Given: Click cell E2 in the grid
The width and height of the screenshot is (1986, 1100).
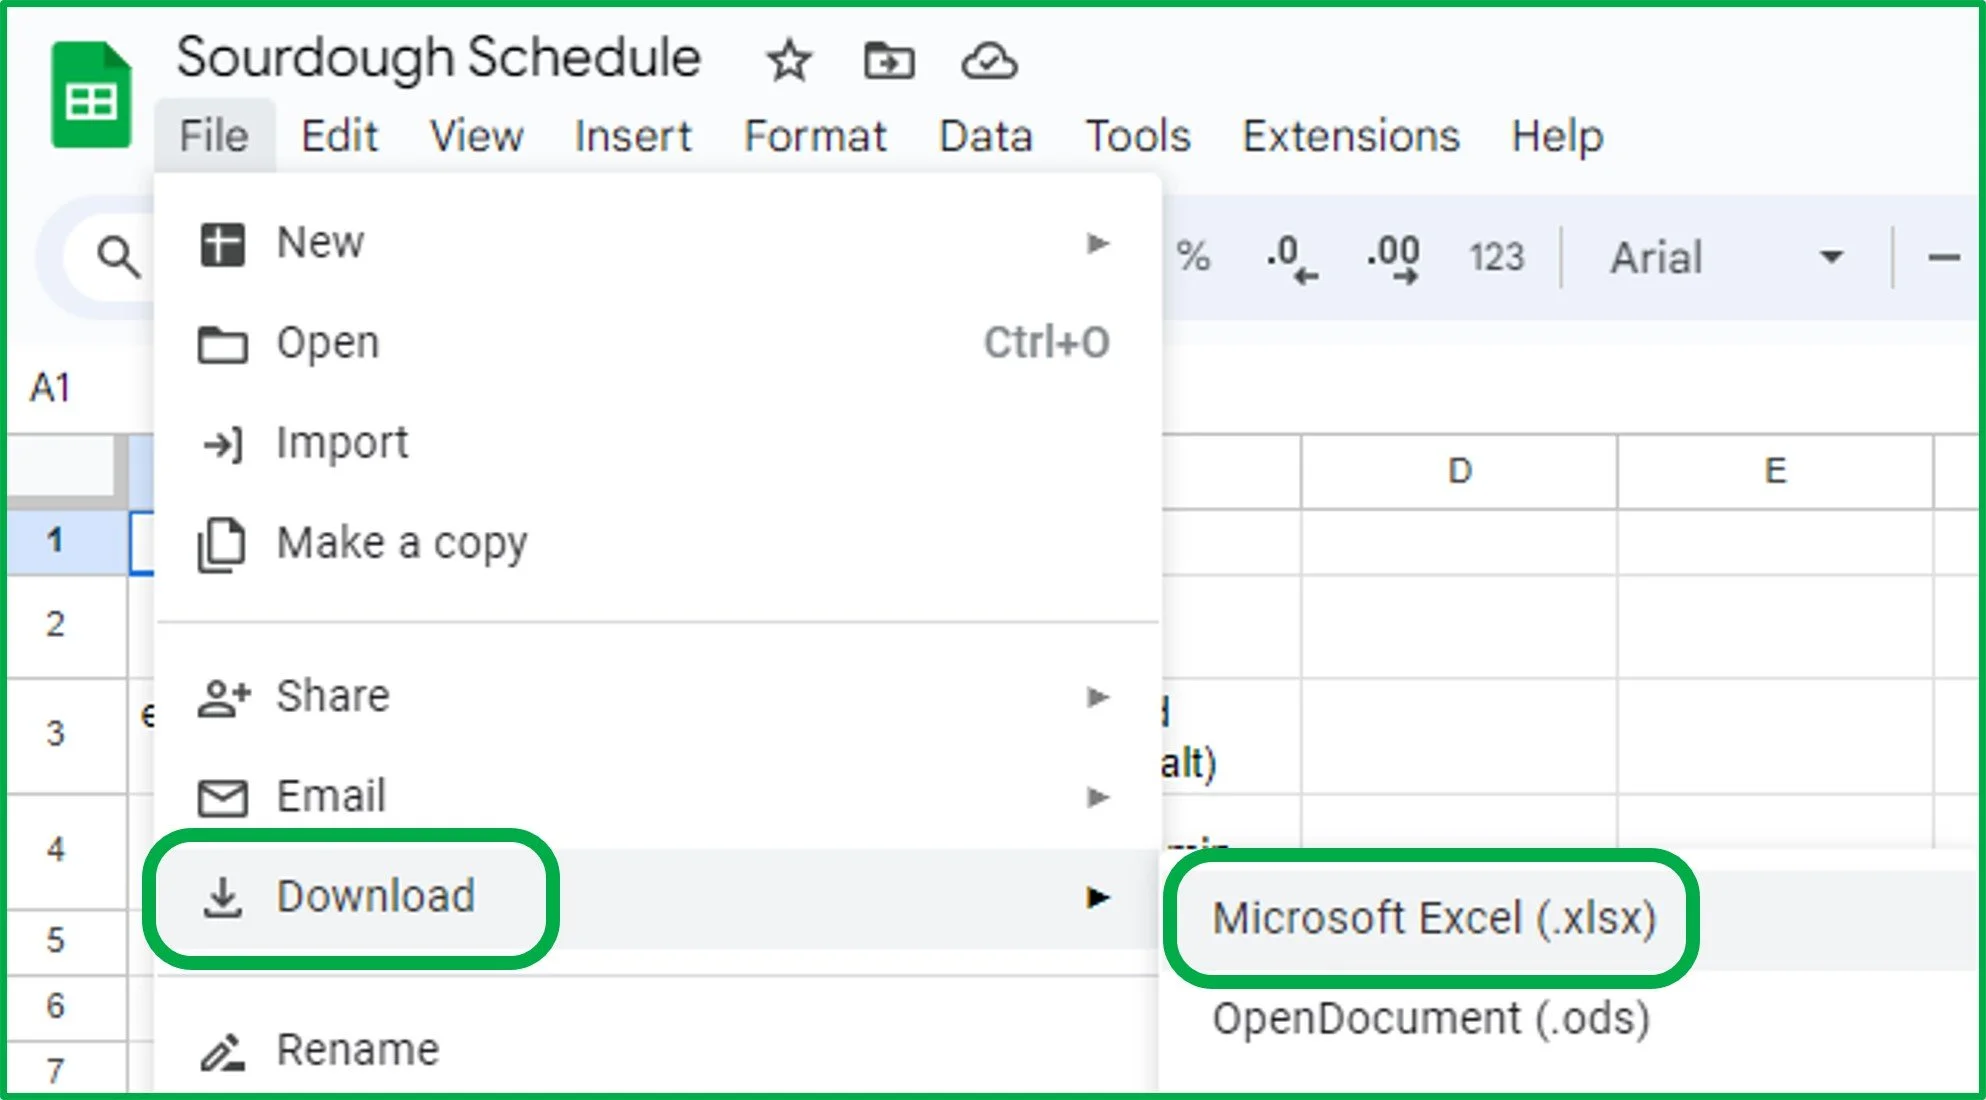Looking at the screenshot, I should (1775, 627).
